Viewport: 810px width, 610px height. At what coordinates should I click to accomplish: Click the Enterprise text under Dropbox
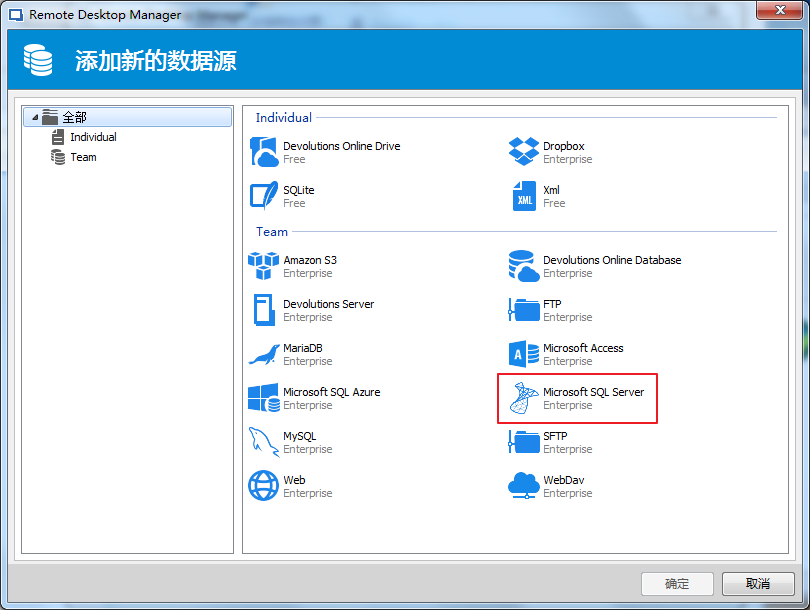568,159
